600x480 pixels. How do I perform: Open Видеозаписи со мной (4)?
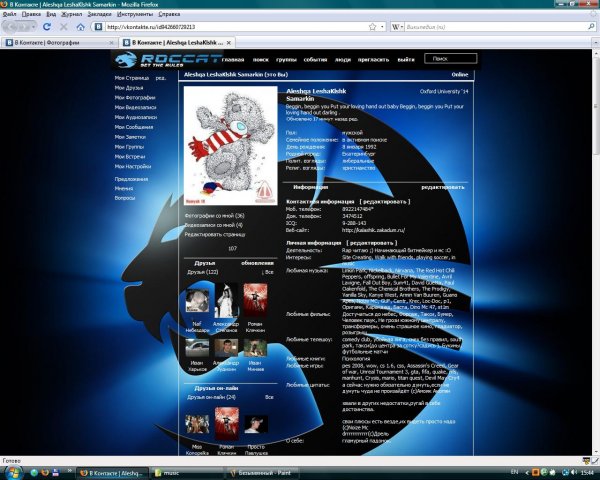point(214,225)
